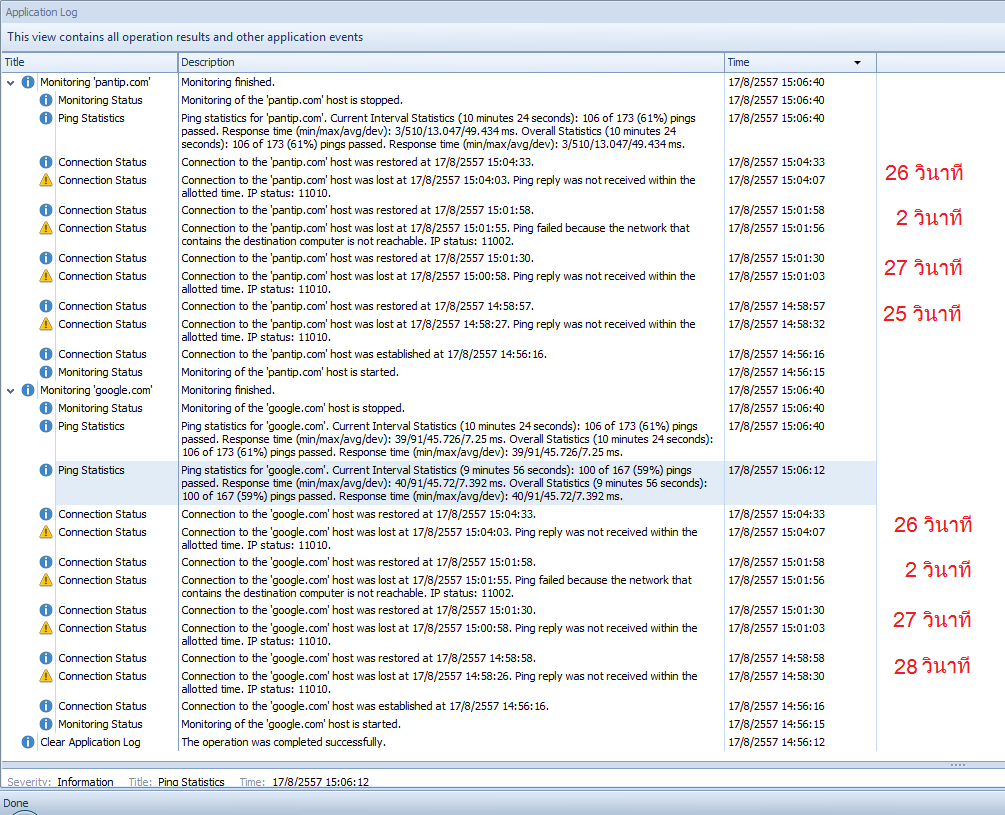
Task: Click pantip.com ping statistics description paragraph
Action: tap(438, 131)
